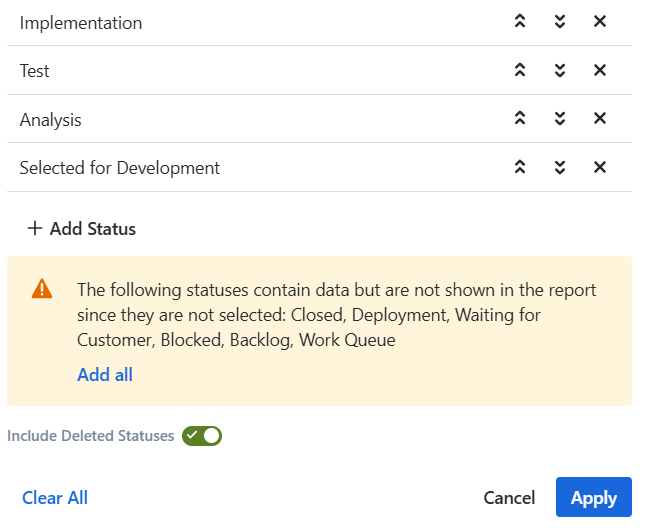Move Analysis status up

520,119
